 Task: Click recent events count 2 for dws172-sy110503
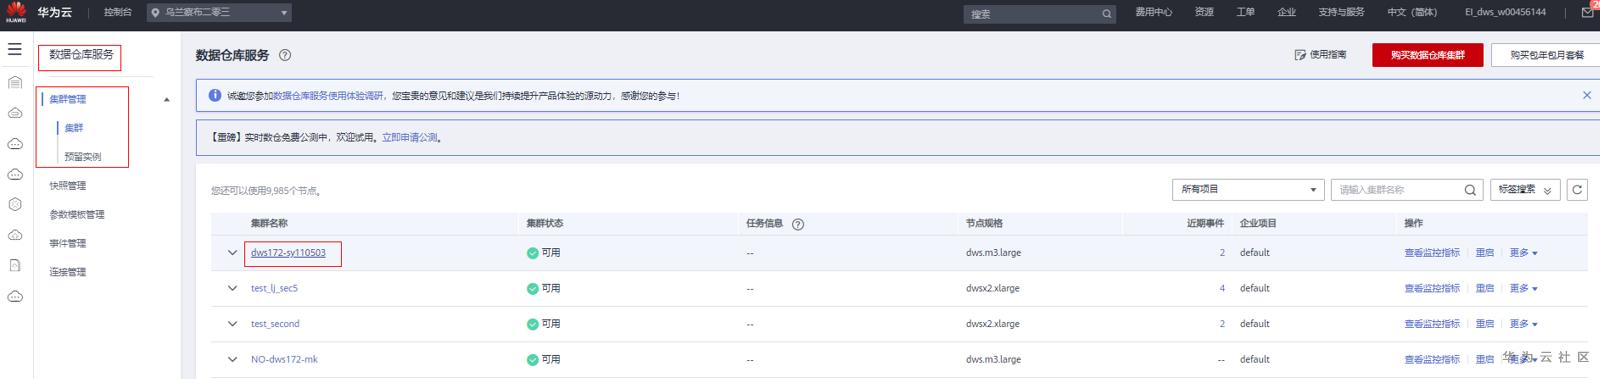[x=1222, y=253]
